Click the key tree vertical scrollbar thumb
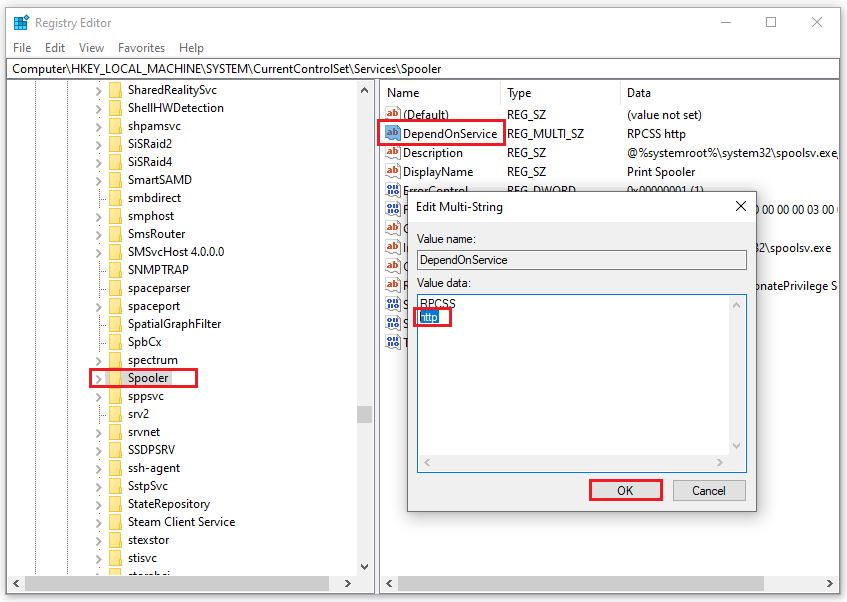Image resolution: width=847 pixels, height=602 pixels. tap(365, 414)
